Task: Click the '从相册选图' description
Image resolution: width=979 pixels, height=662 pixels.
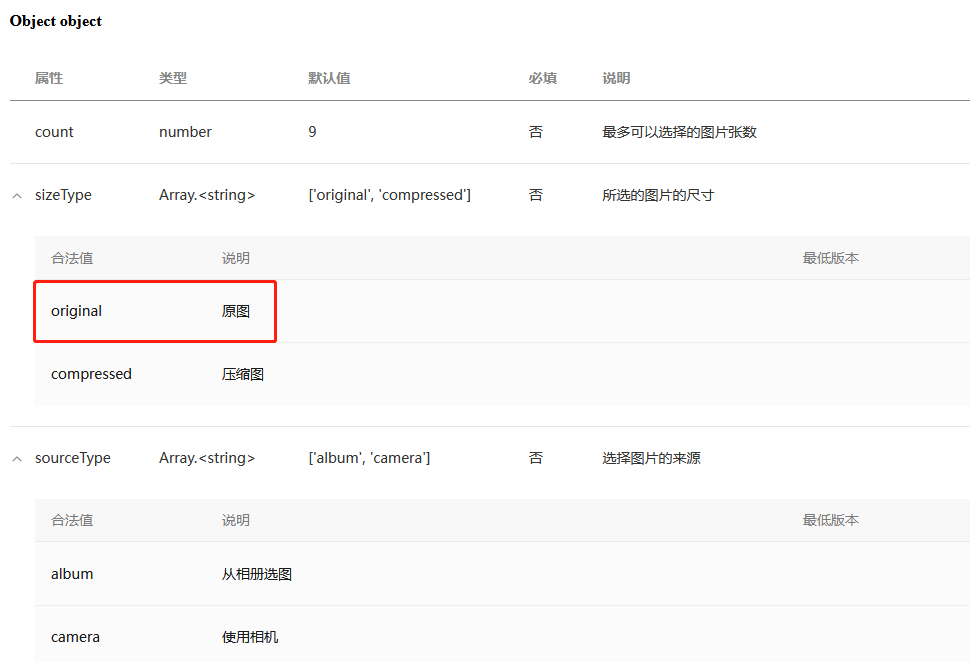Action: click(257, 574)
